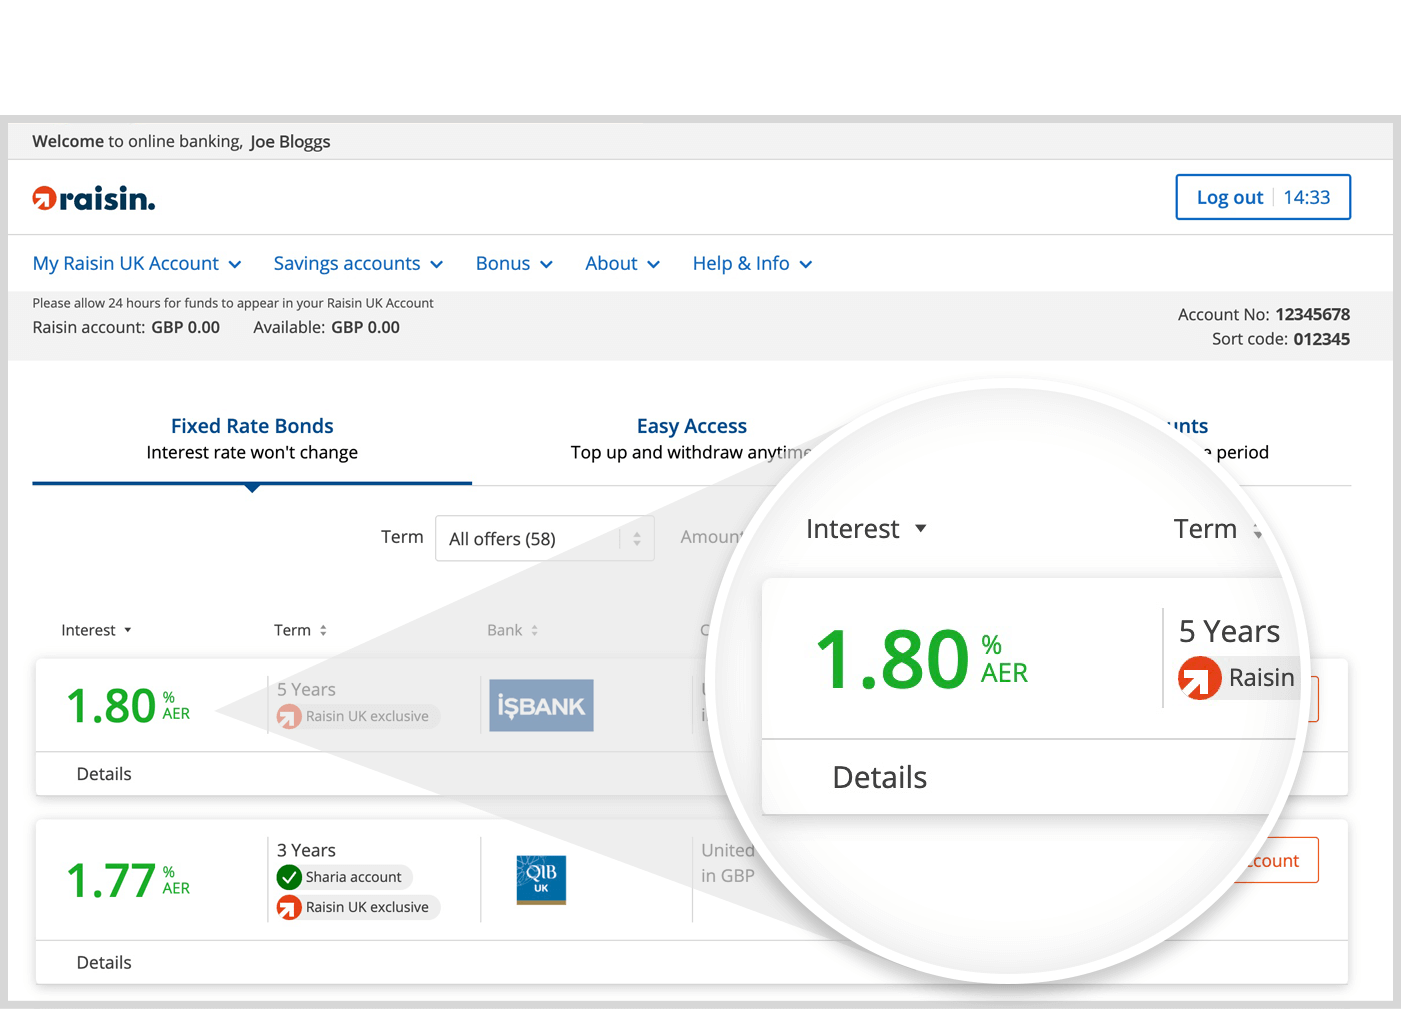This screenshot has width=1401, height=1009.
Task: Click the green Sharia account check icon
Action: tap(289, 877)
